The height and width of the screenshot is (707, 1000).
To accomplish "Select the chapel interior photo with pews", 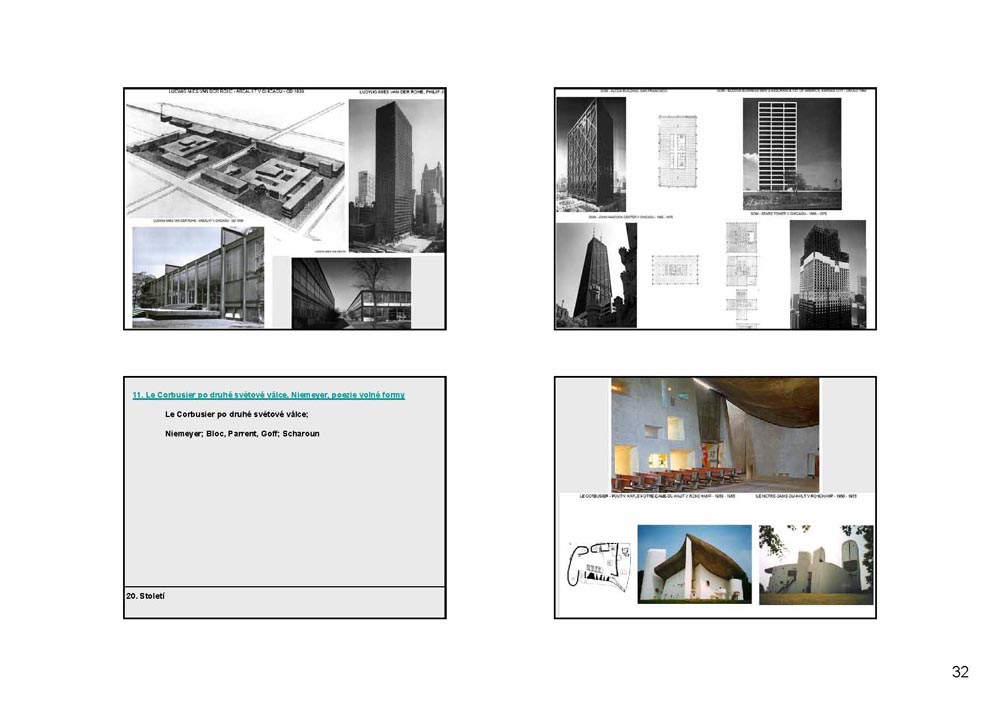I will (715, 435).
